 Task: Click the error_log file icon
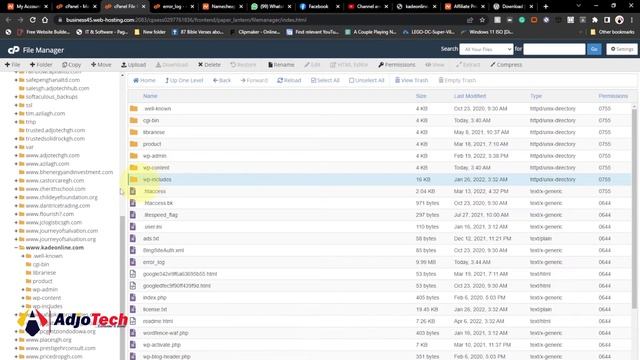click(133, 262)
